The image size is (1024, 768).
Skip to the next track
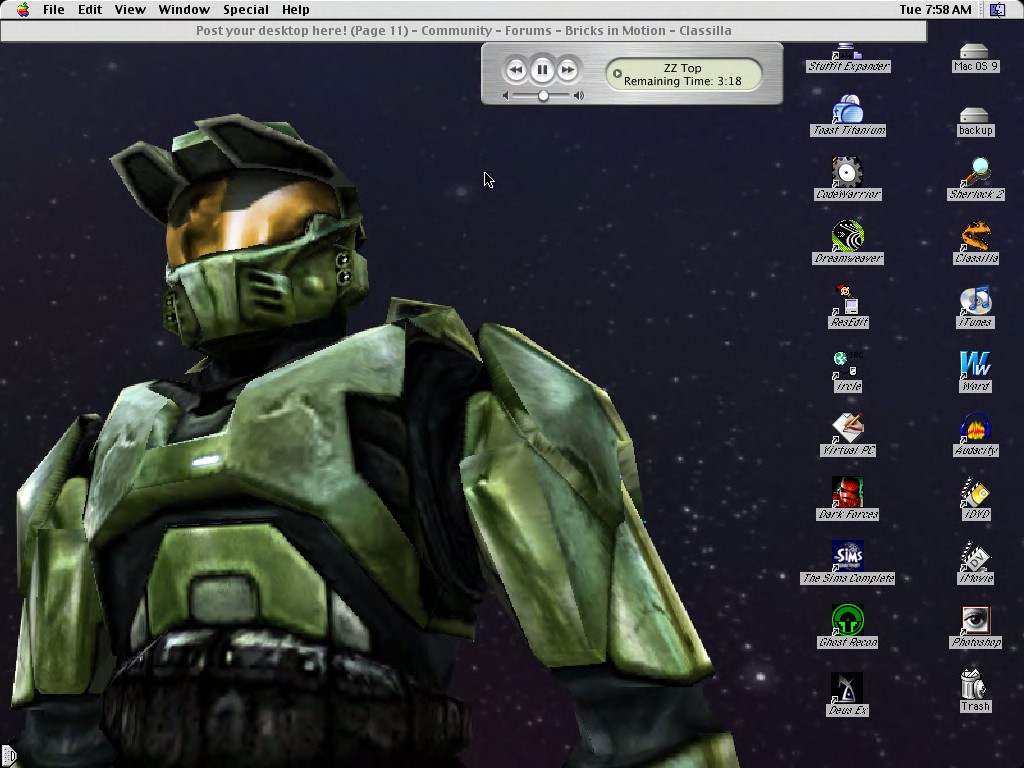pos(567,69)
